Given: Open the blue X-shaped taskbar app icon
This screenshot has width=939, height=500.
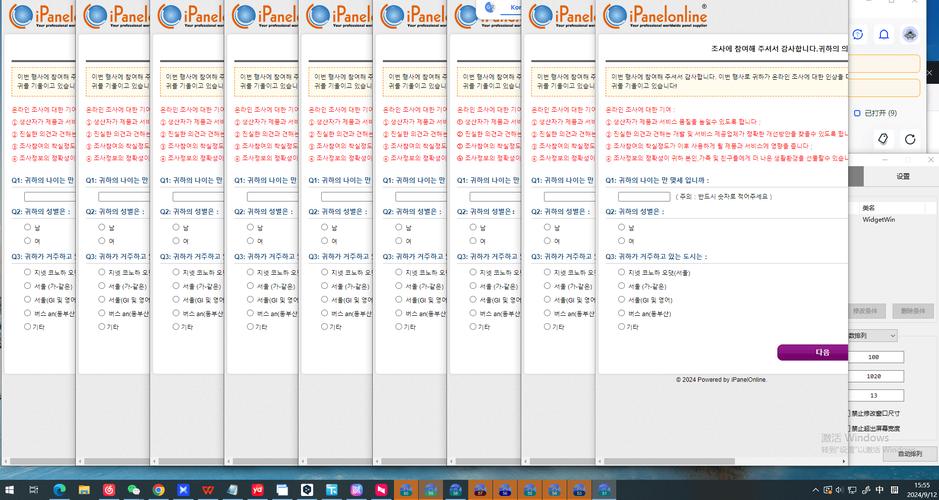Looking at the screenshot, I should [x=183, y=489].
